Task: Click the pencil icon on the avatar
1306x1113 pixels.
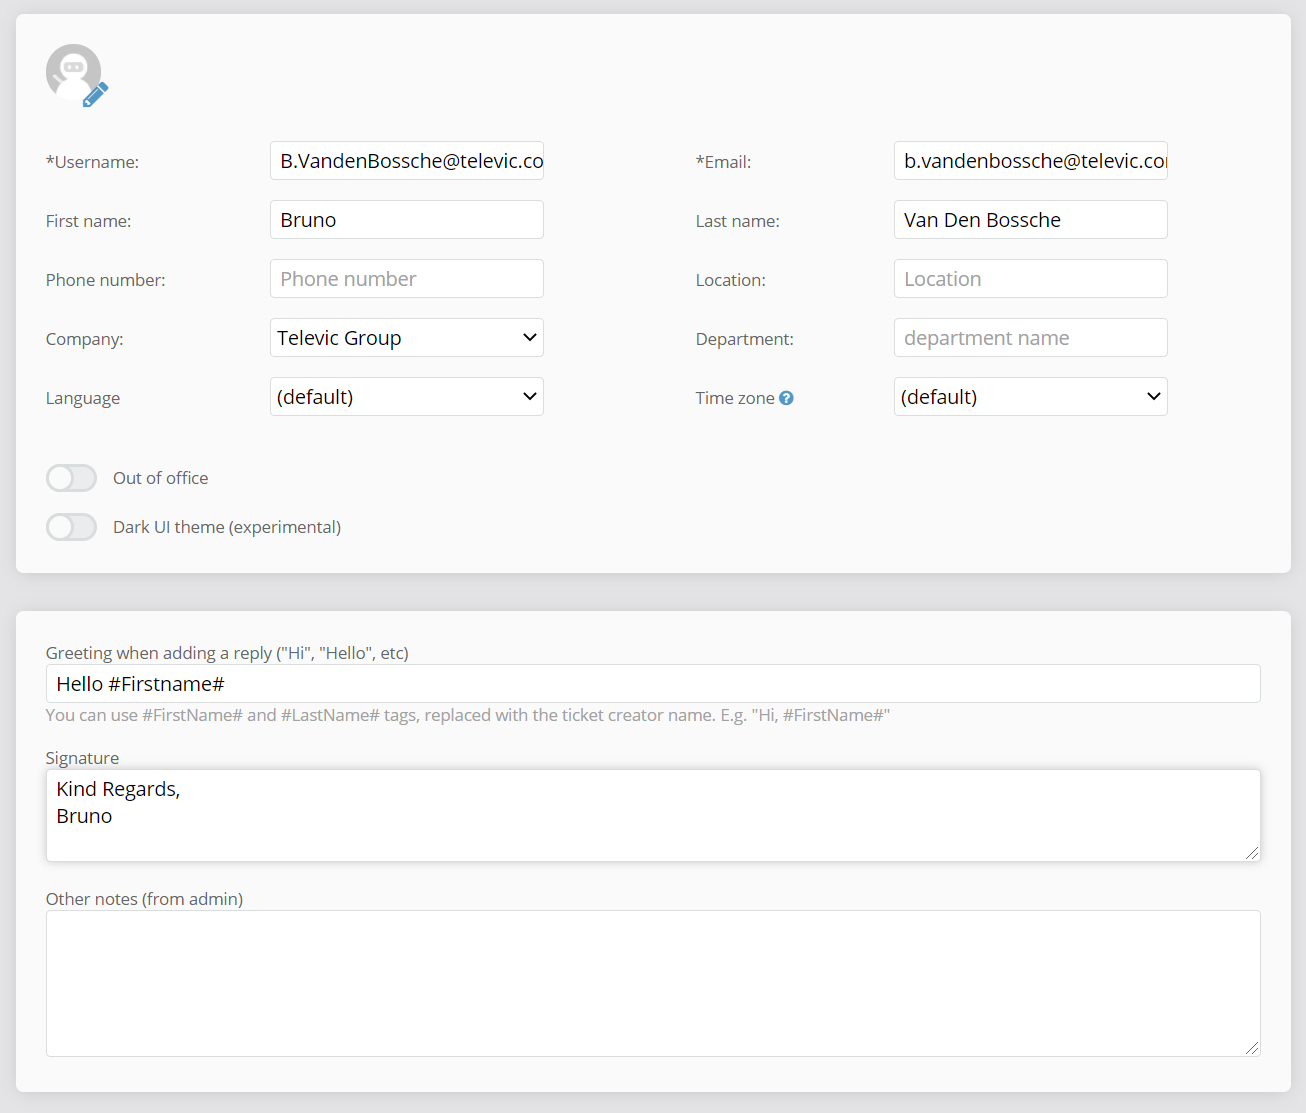Action: click(95, 95)
